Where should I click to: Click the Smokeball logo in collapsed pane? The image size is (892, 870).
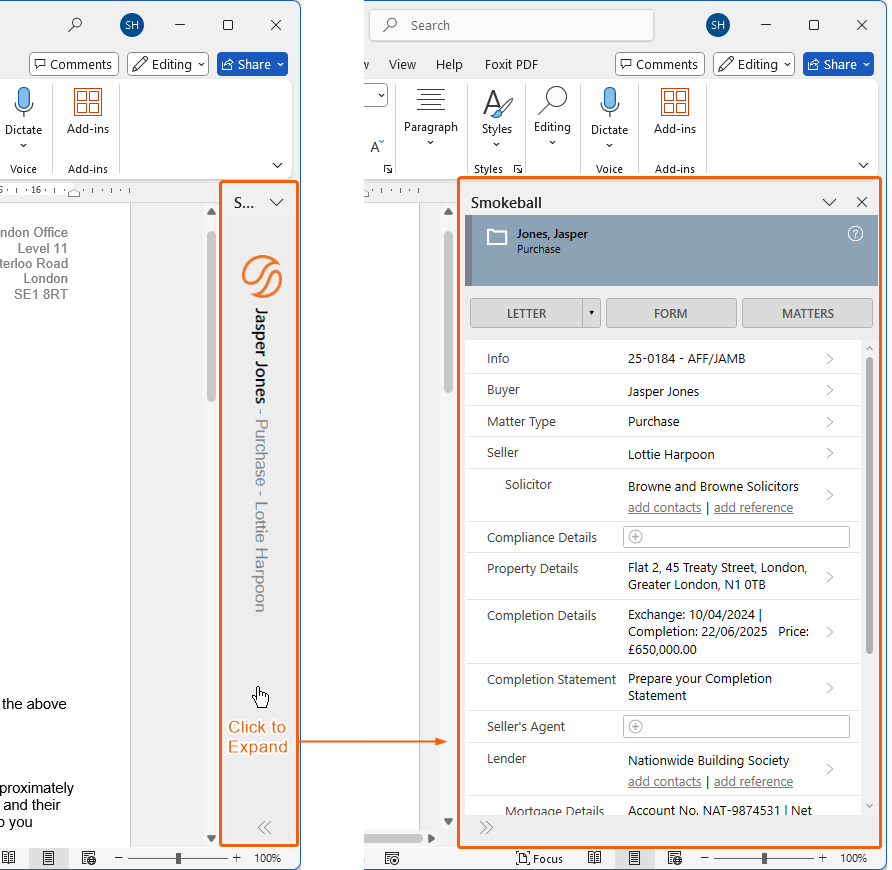pyautogui.click(x=262, y=277)
